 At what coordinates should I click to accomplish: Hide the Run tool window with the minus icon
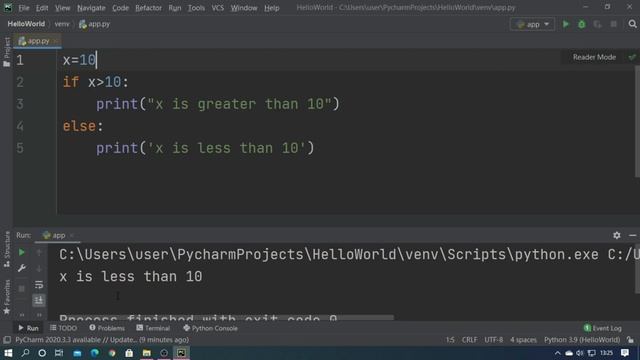coord(632,236)
